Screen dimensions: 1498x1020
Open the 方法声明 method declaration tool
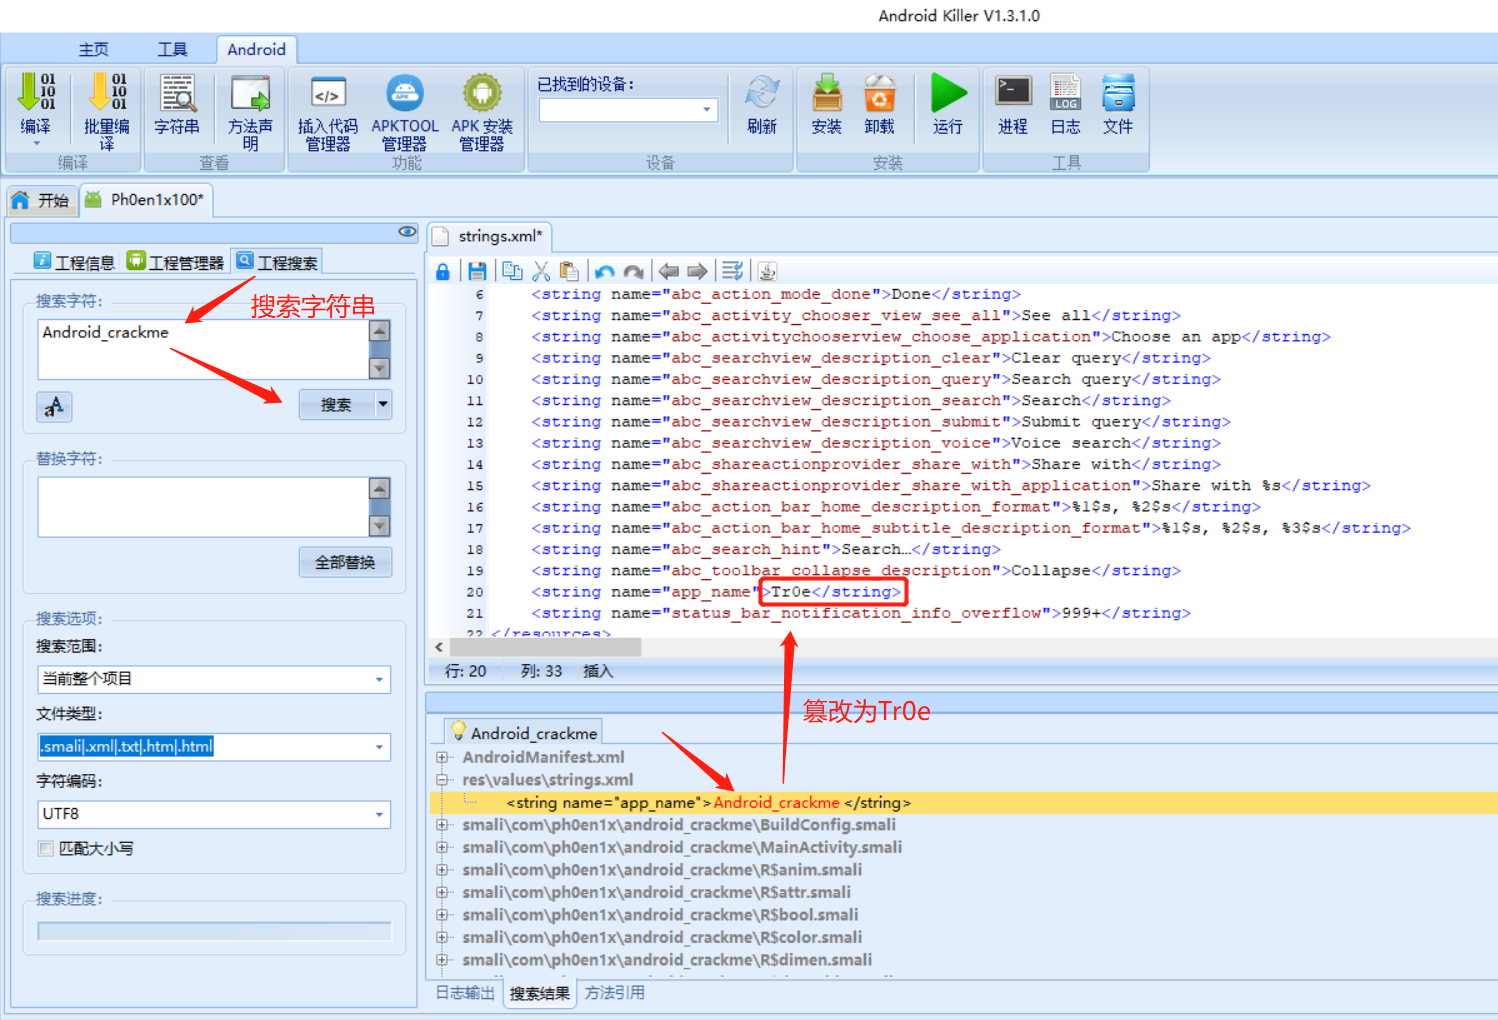(x=250, y=110)
